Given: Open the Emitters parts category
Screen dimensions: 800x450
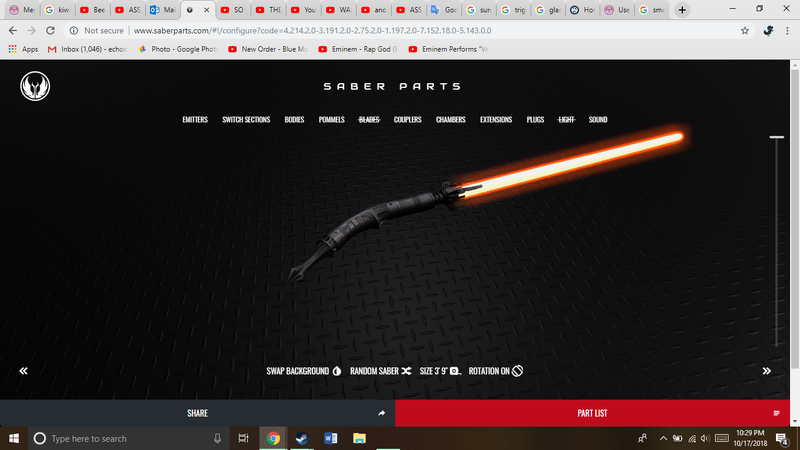Looking at the screenshot, I should pos(195,120).
